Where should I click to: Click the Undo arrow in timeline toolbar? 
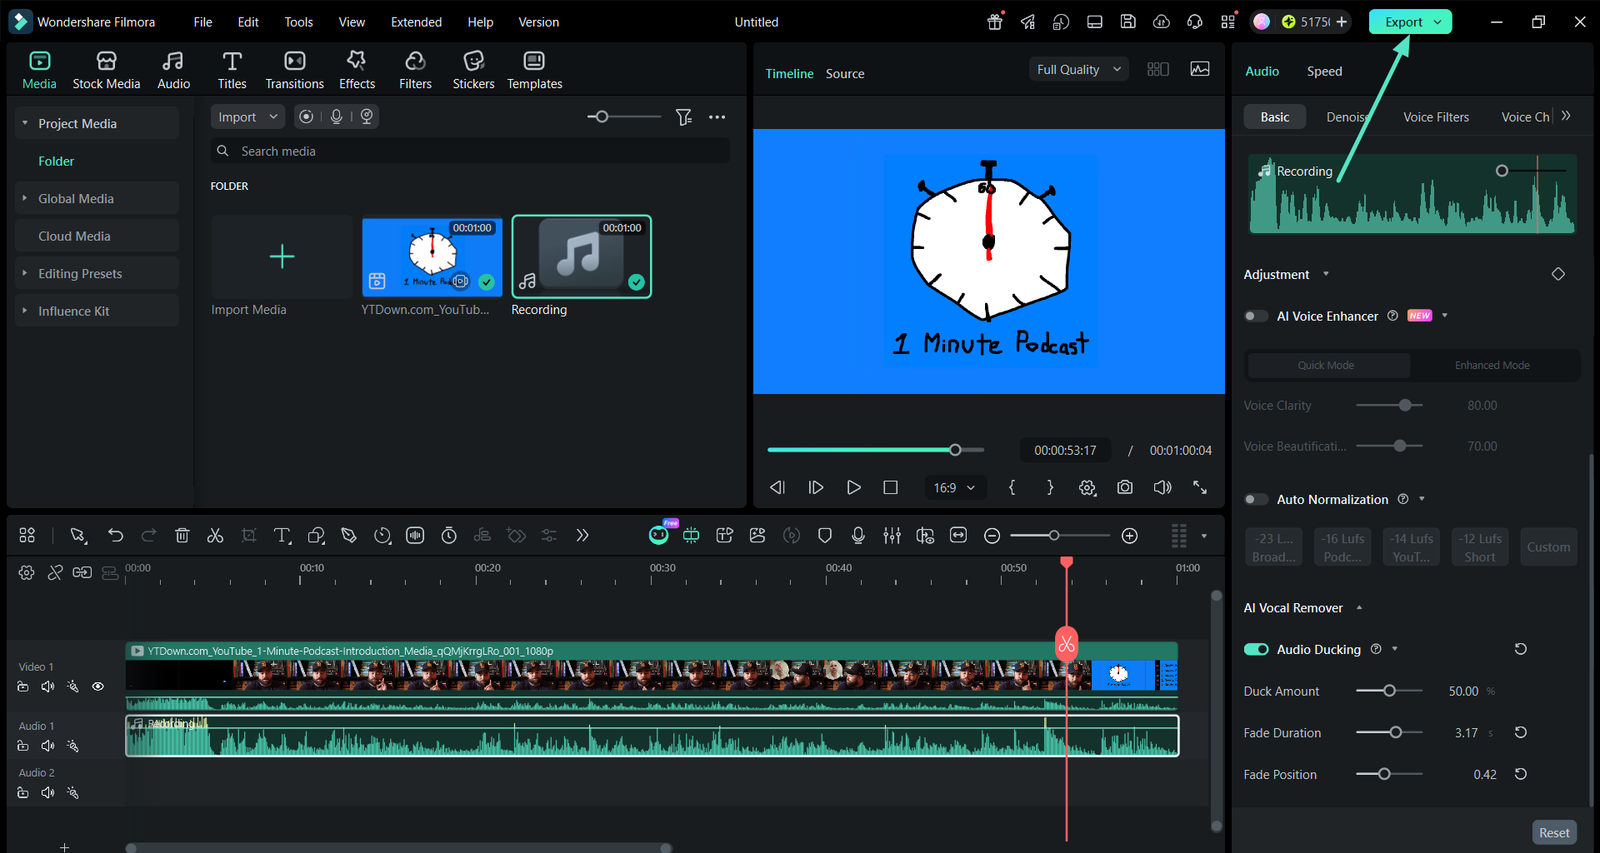click(x=116, y=536)
